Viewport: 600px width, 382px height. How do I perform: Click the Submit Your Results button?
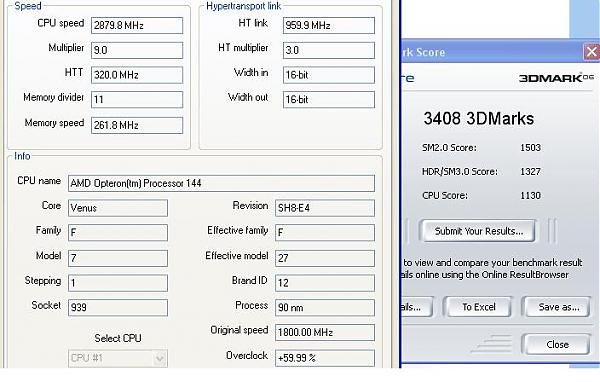pos(478,231)
